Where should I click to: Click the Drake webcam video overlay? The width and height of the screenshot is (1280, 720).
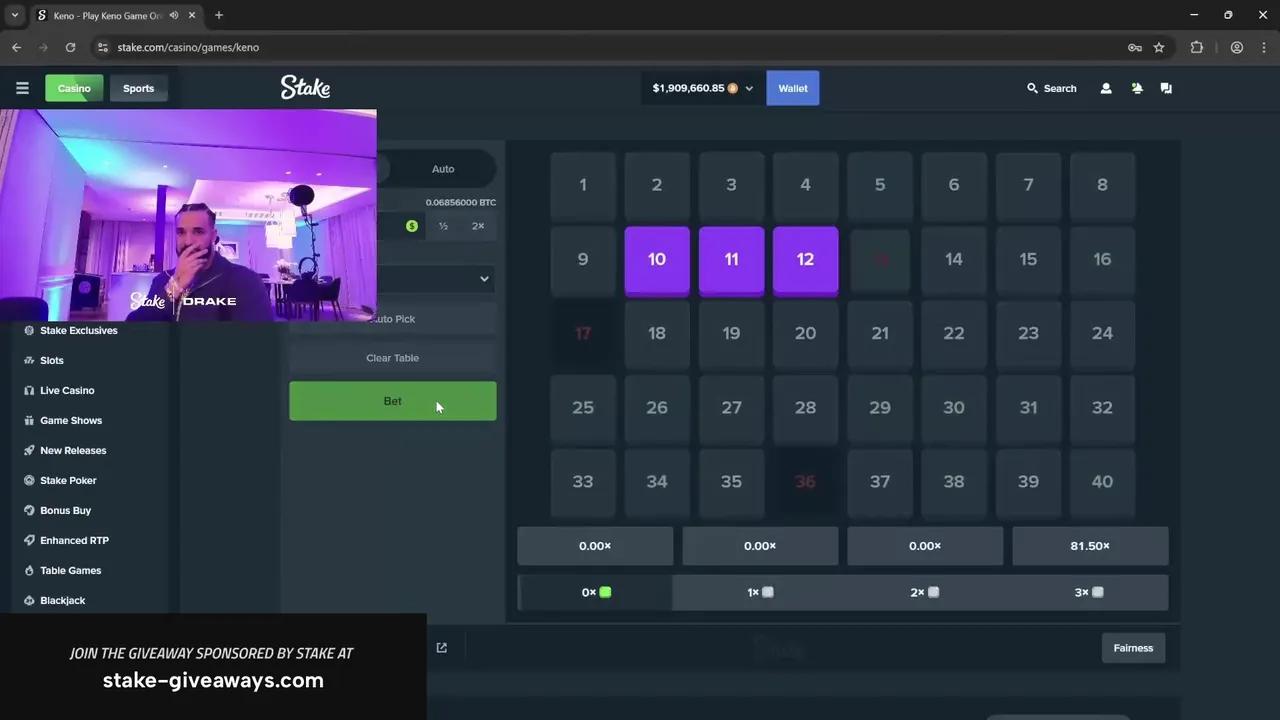[x=188, y=216]
